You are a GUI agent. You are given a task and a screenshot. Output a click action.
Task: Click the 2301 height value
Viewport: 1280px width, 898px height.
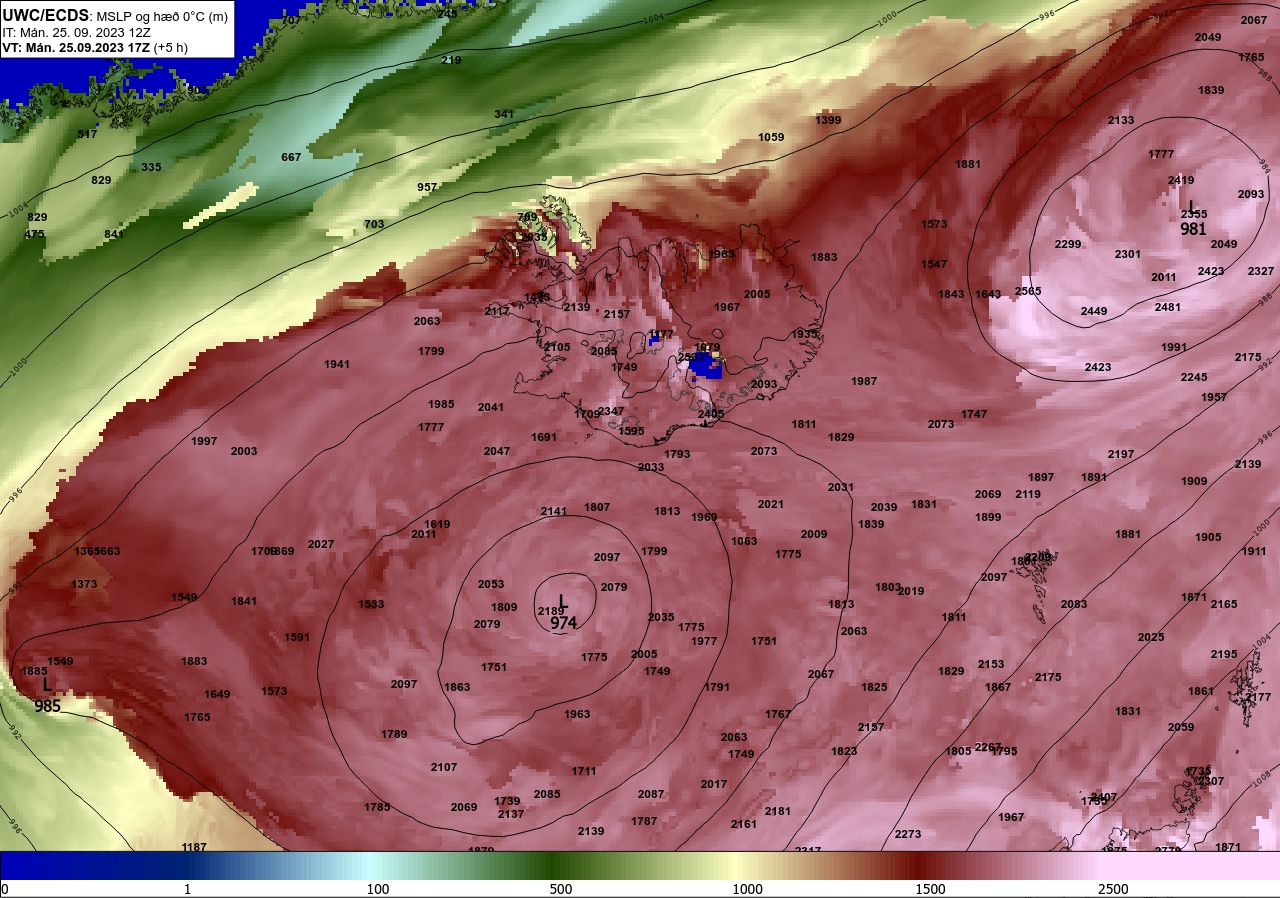pyautogui.click(x=1128, y=254)
